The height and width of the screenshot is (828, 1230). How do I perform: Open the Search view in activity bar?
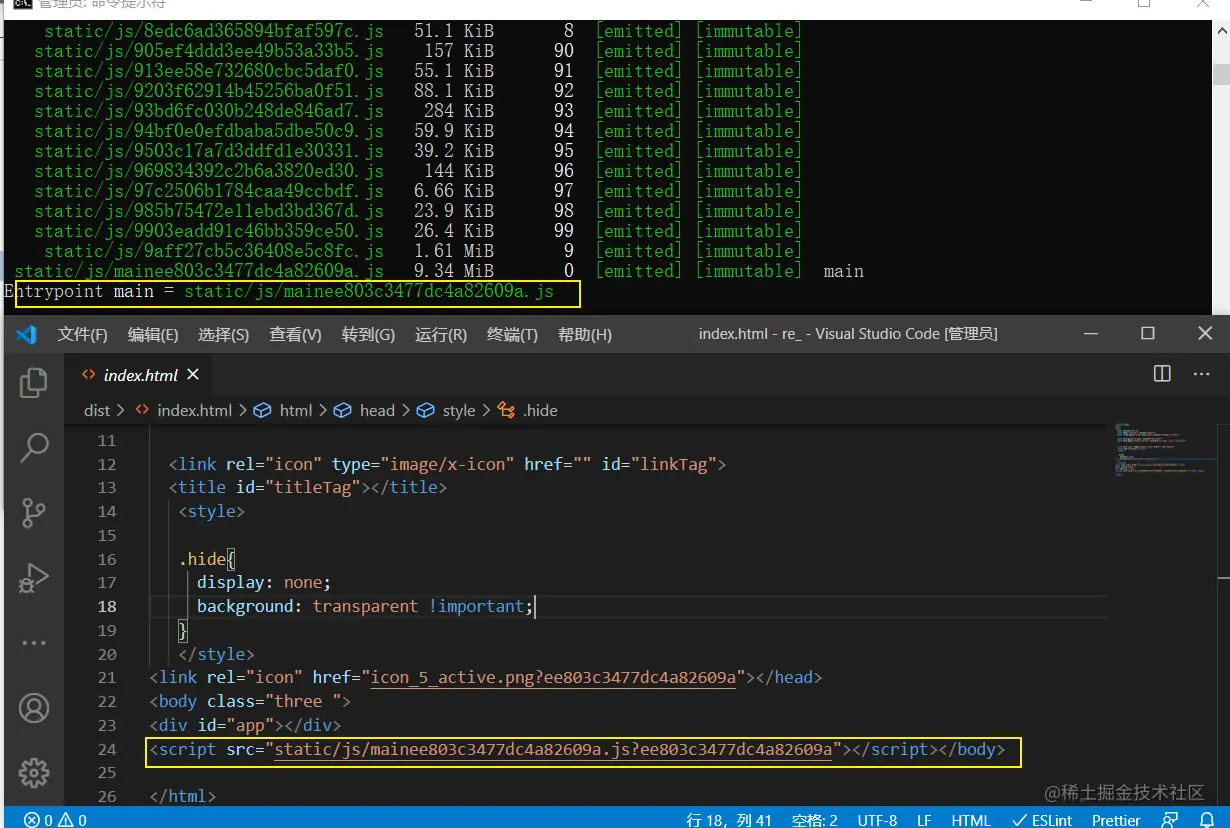pos(34,447)
